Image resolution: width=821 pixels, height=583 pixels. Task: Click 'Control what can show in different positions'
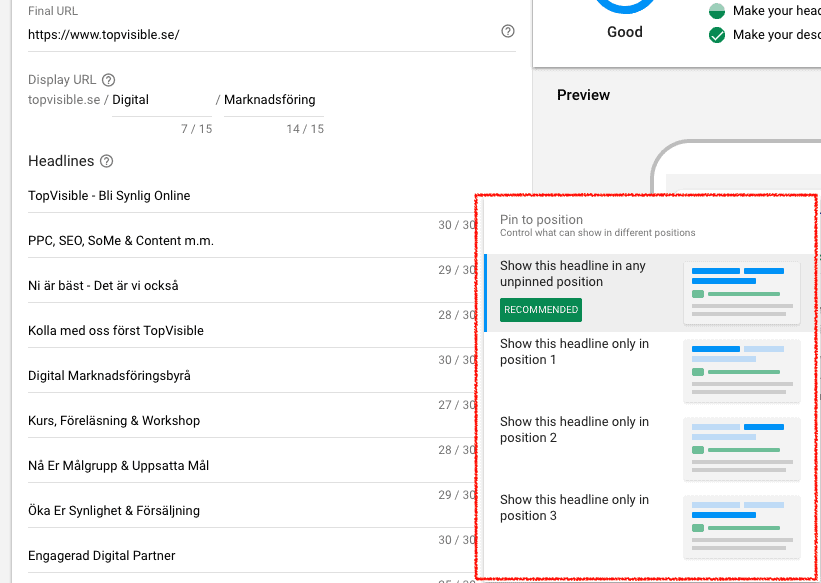click(597, 233)
